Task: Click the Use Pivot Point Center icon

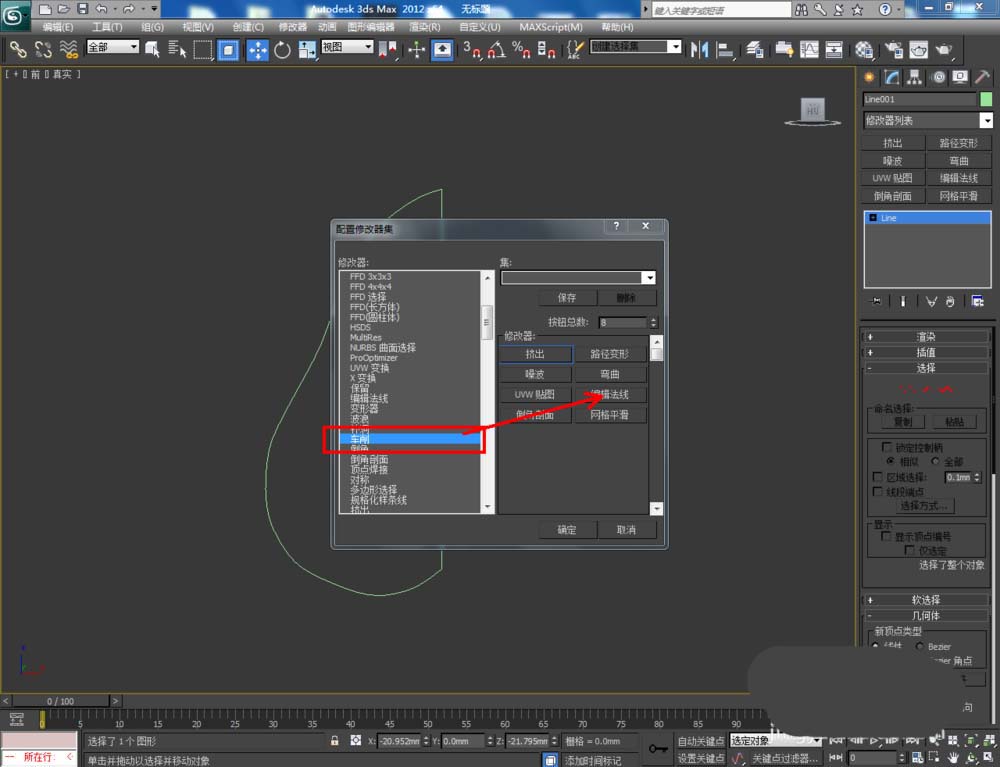Action: pyautogui.click(x=386, y=49)
